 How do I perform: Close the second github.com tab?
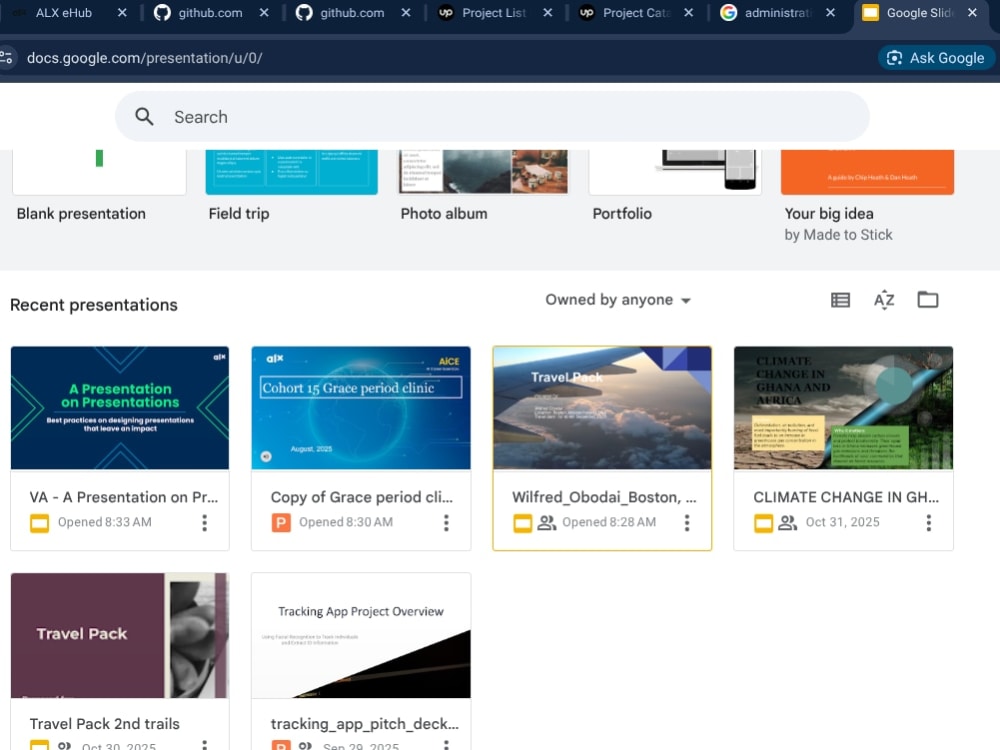(406, 13)
